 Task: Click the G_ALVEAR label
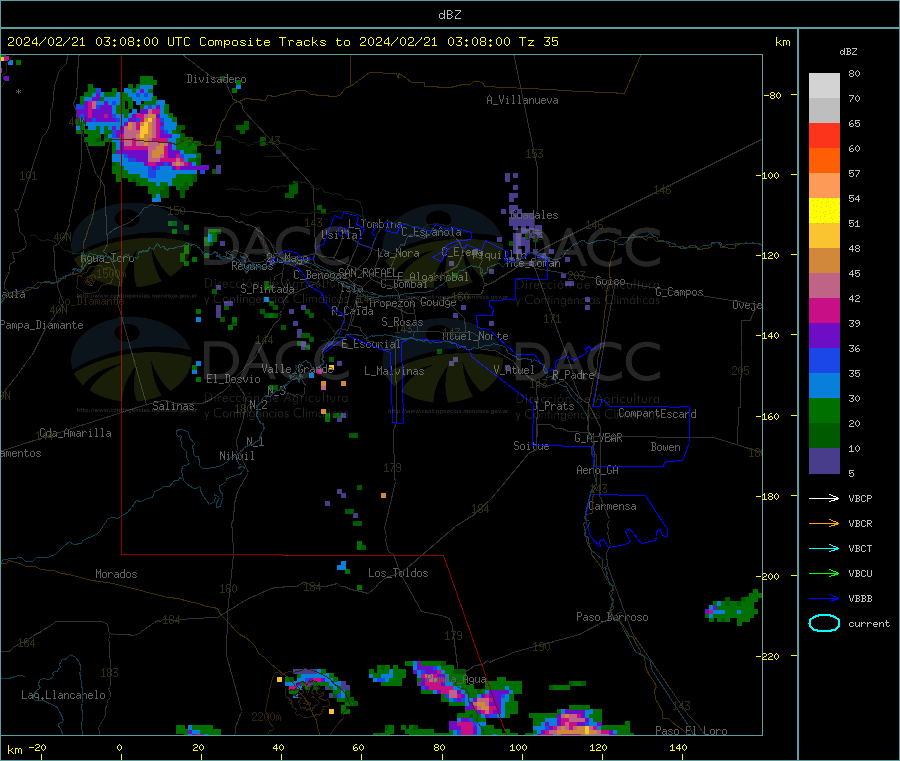tap(598, 438)
